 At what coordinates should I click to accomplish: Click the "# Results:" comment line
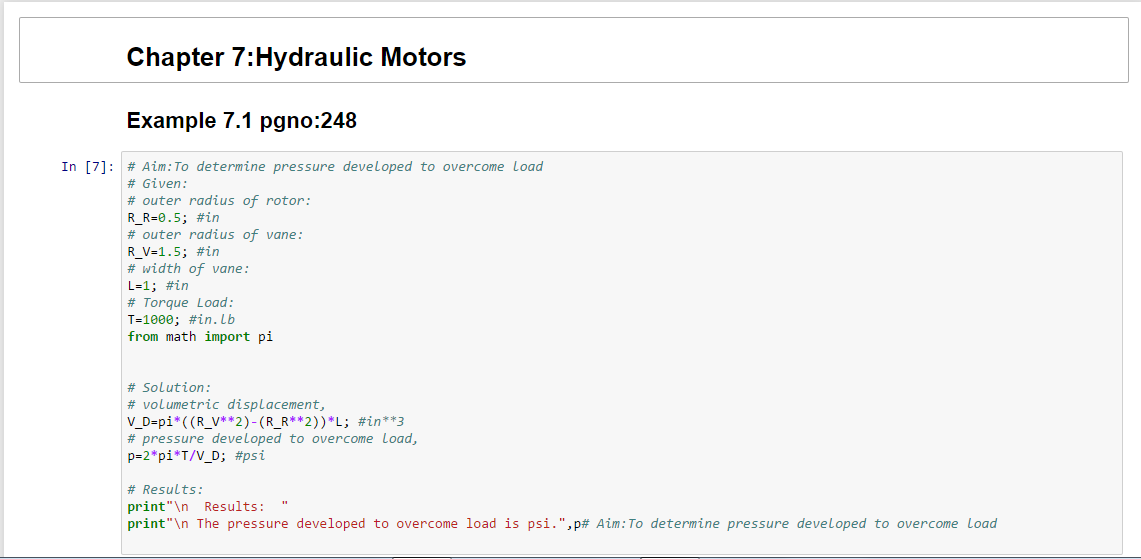[165, 490]
